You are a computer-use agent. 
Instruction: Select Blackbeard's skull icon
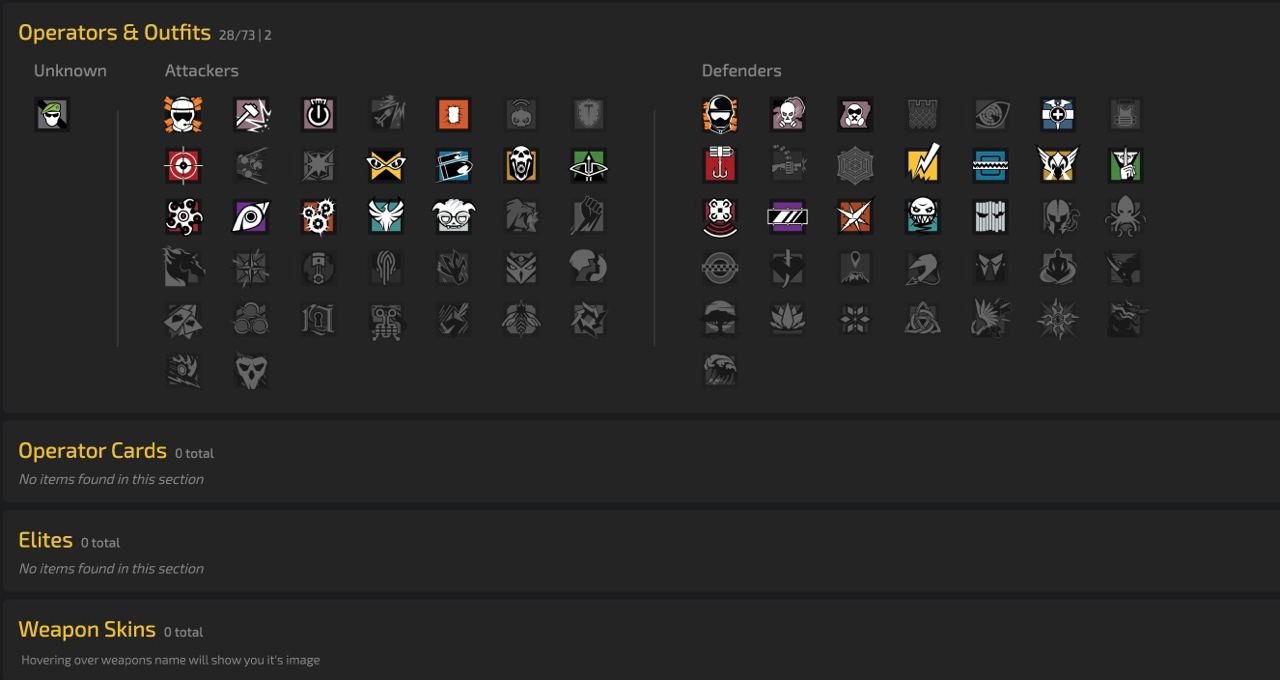click(521, 166)
